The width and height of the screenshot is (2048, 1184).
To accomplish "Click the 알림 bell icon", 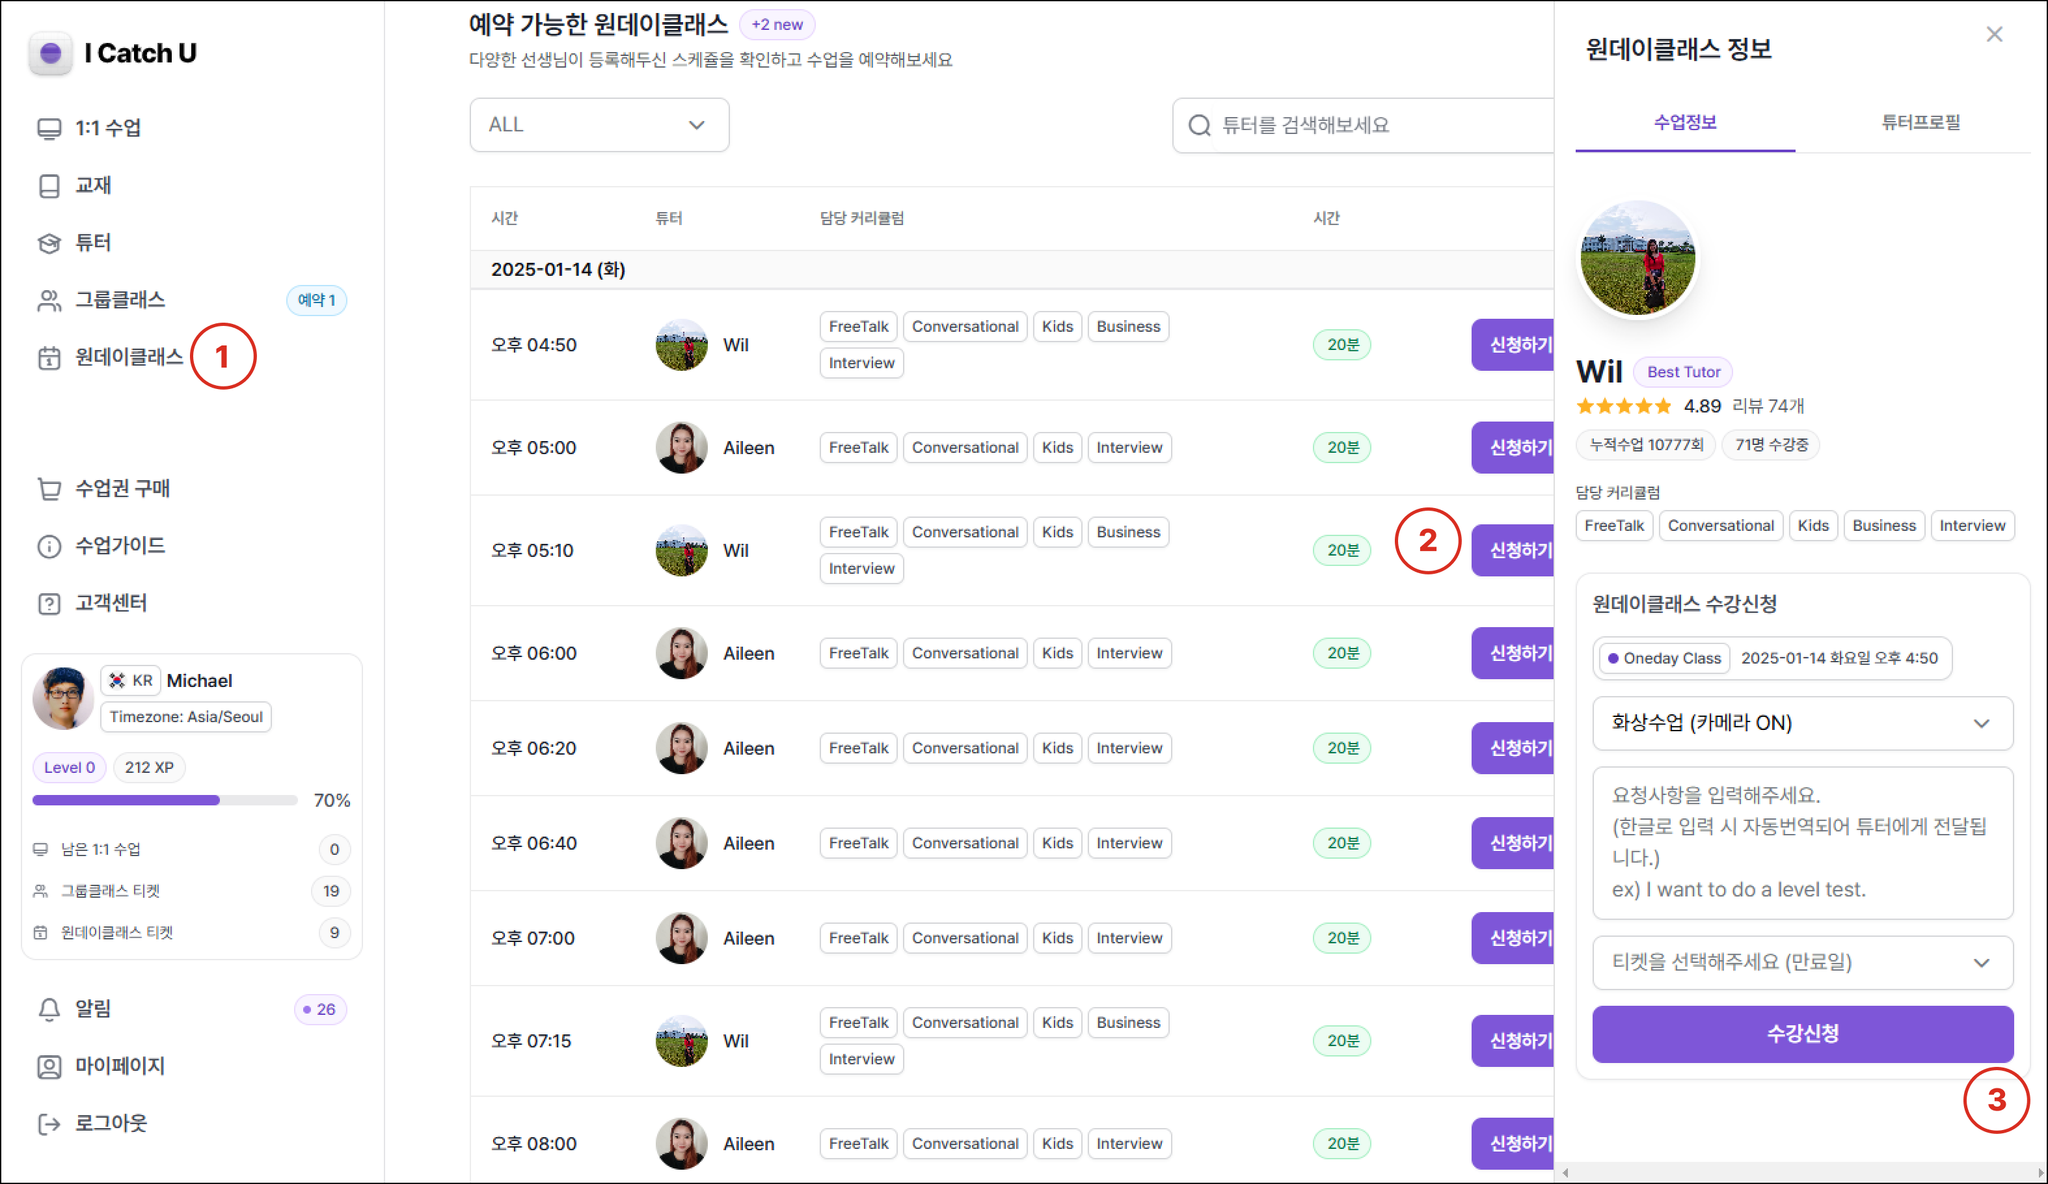I will pyautogui.click(x=49, y=1009).
